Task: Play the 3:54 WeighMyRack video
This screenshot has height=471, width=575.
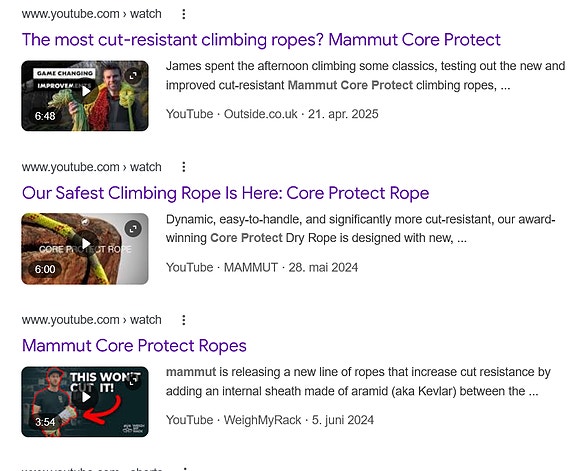Action: pyautogui.click(x=86, y=397)
